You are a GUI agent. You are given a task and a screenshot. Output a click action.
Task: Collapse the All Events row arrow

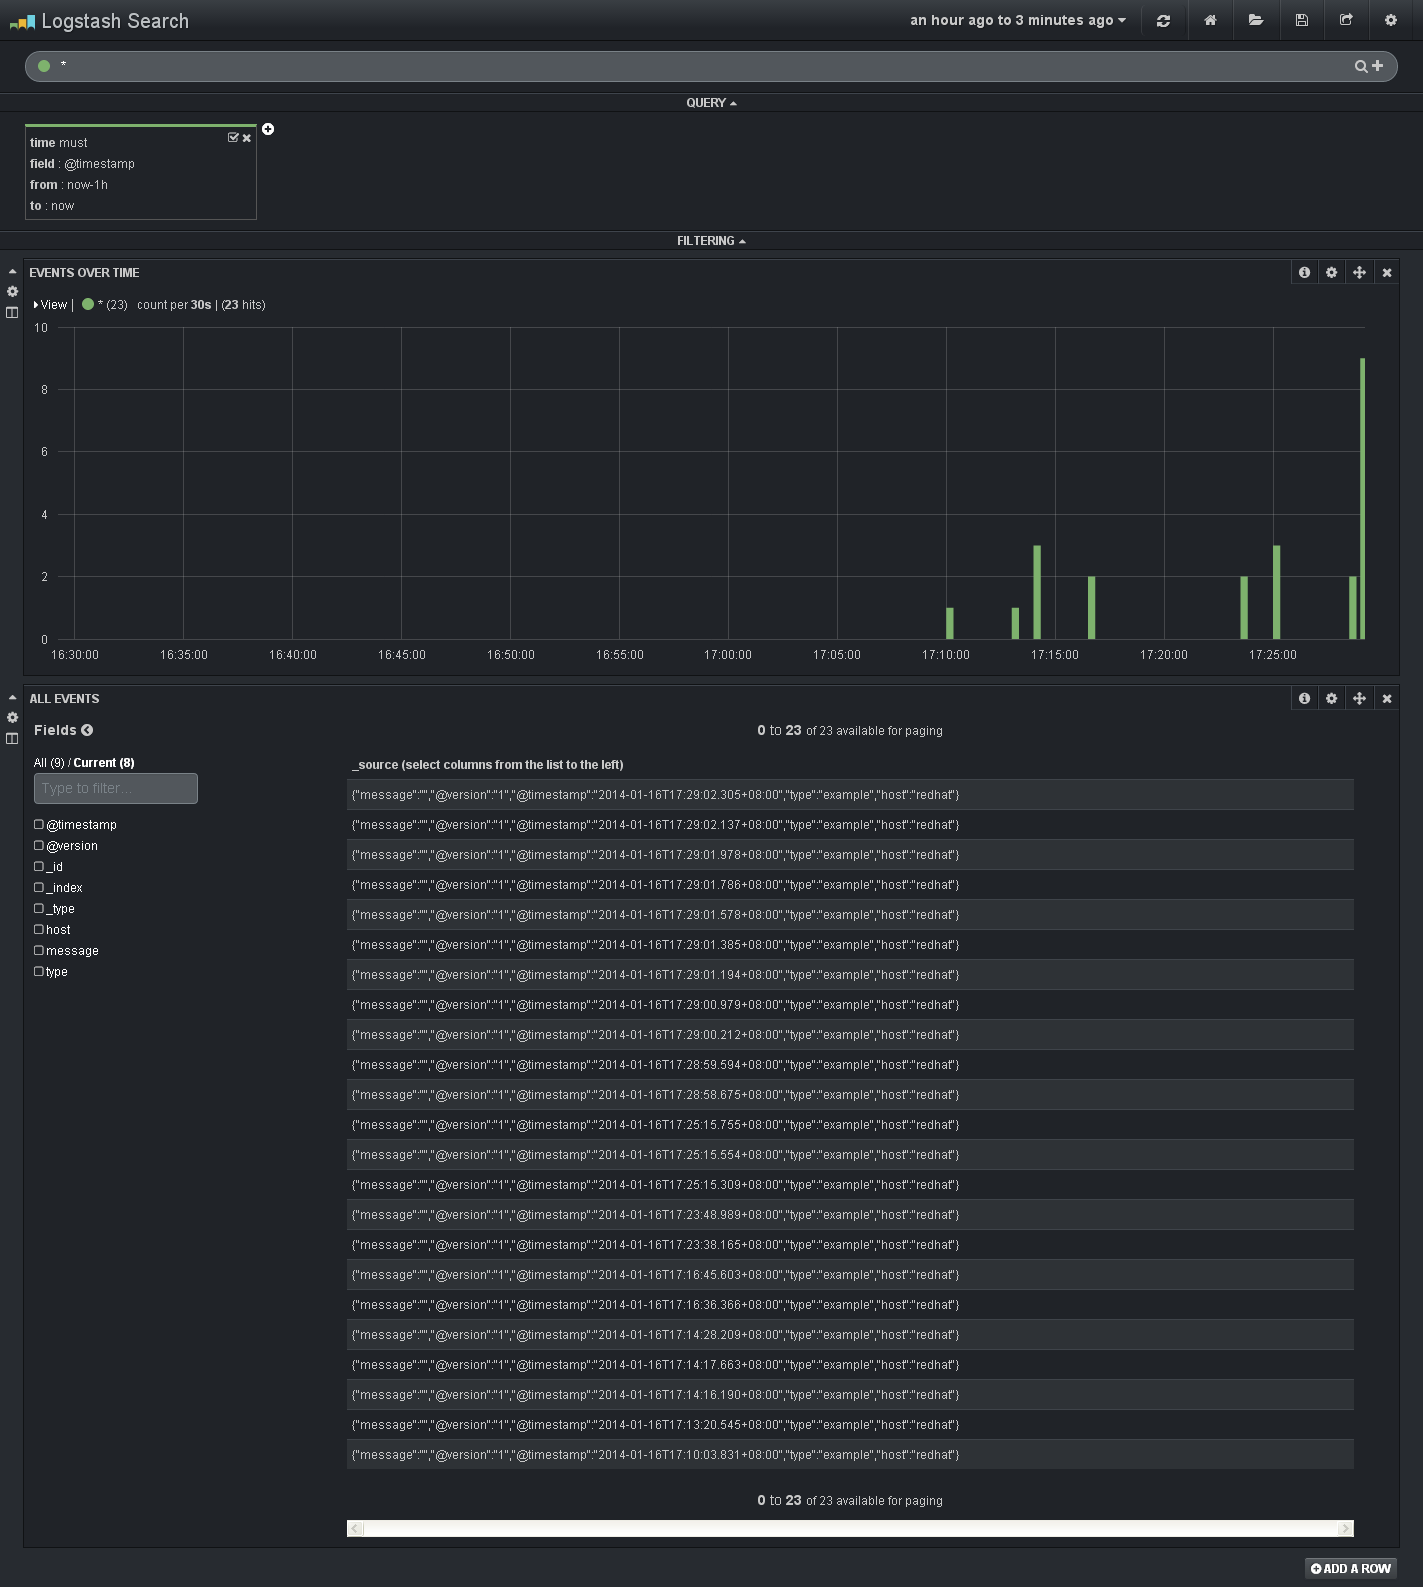[12, 698]
